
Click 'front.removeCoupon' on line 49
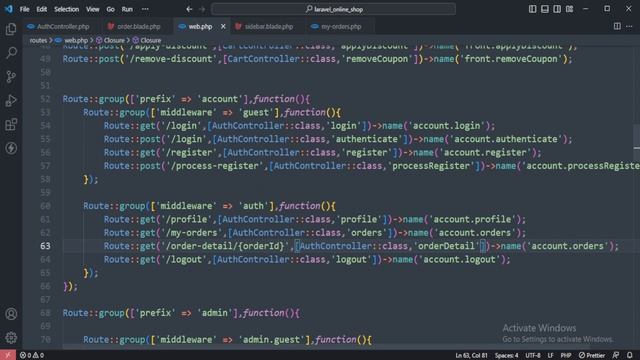coord(512,59)
